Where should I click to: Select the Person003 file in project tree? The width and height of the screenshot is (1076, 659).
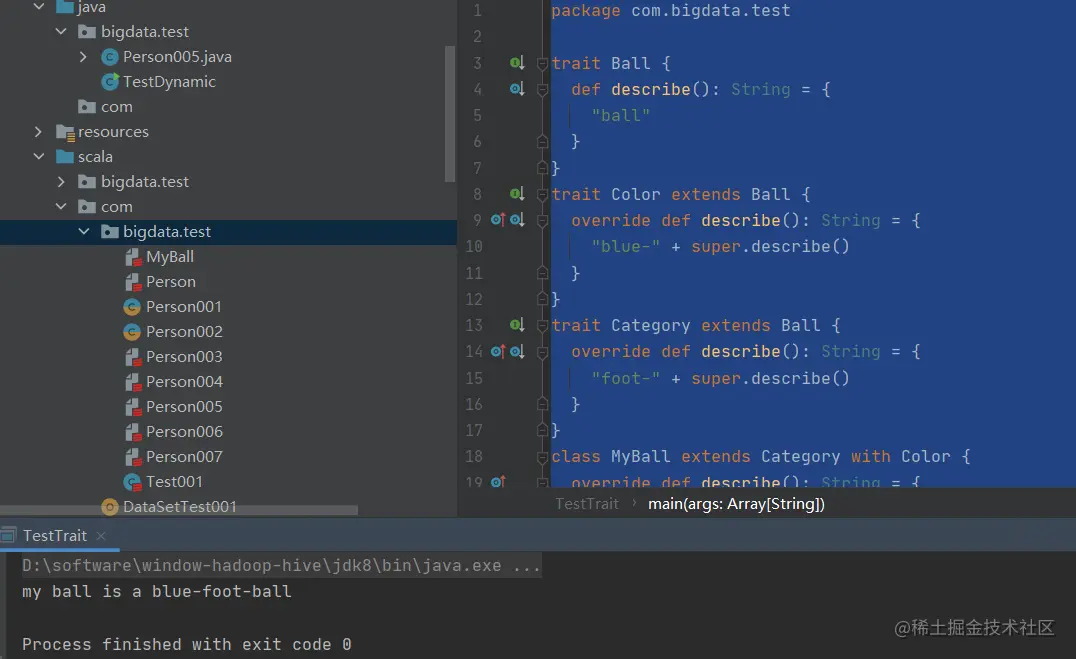click(x=184, y=357)
